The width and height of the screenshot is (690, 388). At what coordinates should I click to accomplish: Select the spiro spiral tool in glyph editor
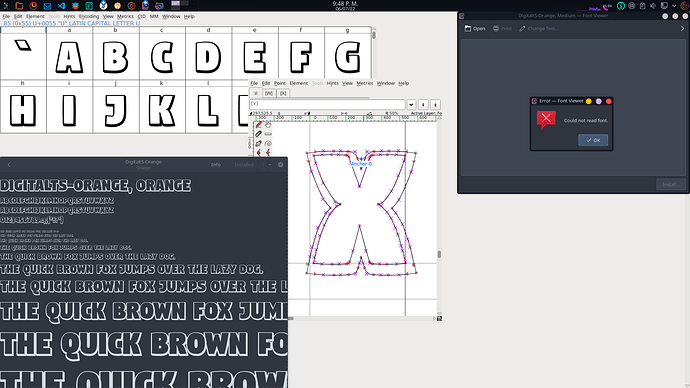point(268,143)
